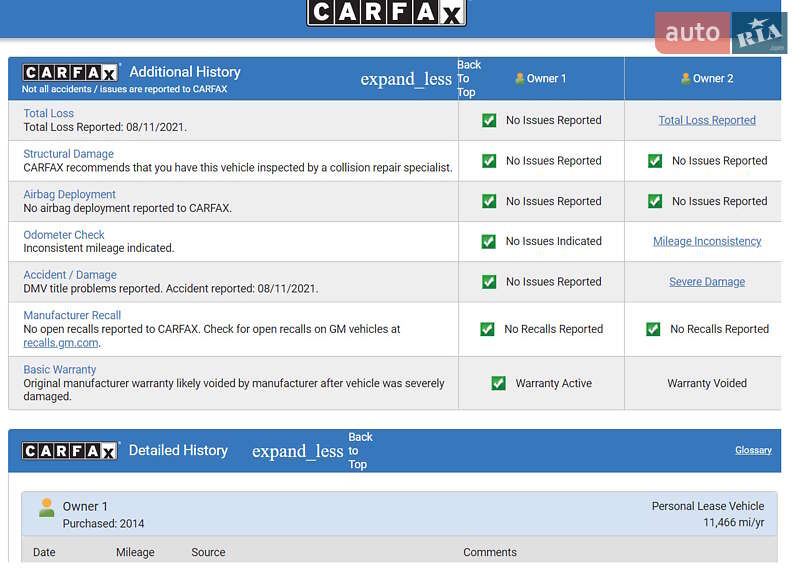Click the Owner 1 avatar in Detailed History
800x568 pixels.
click(x=46, y=507)
